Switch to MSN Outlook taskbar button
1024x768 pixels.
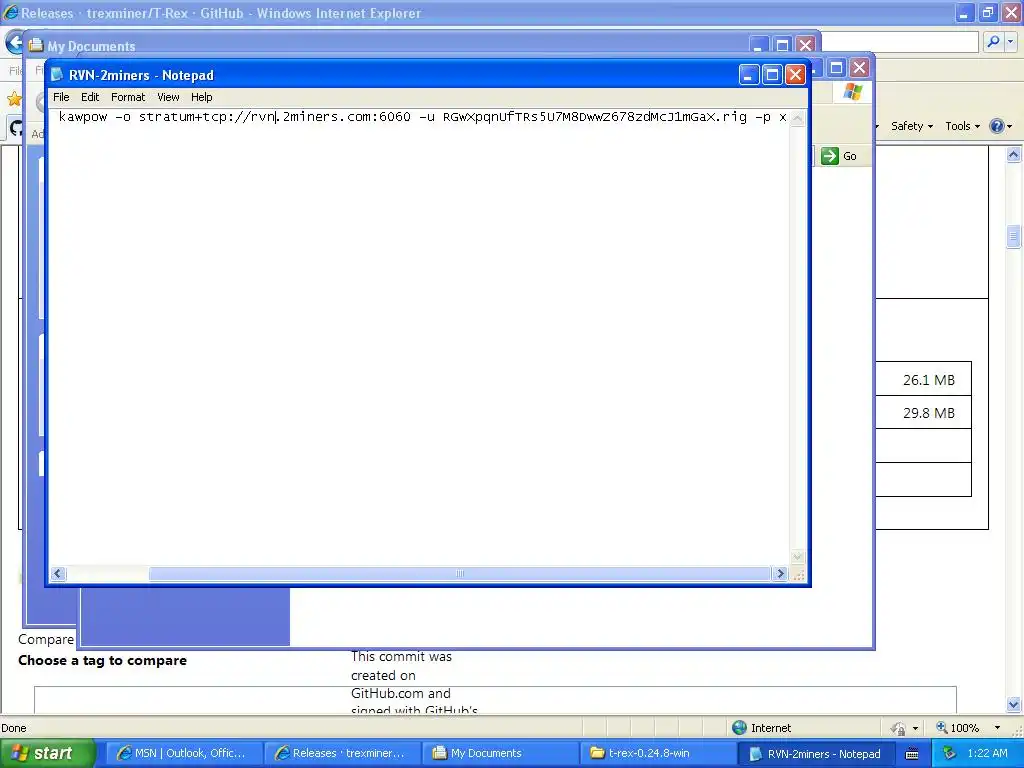(183, 753)
